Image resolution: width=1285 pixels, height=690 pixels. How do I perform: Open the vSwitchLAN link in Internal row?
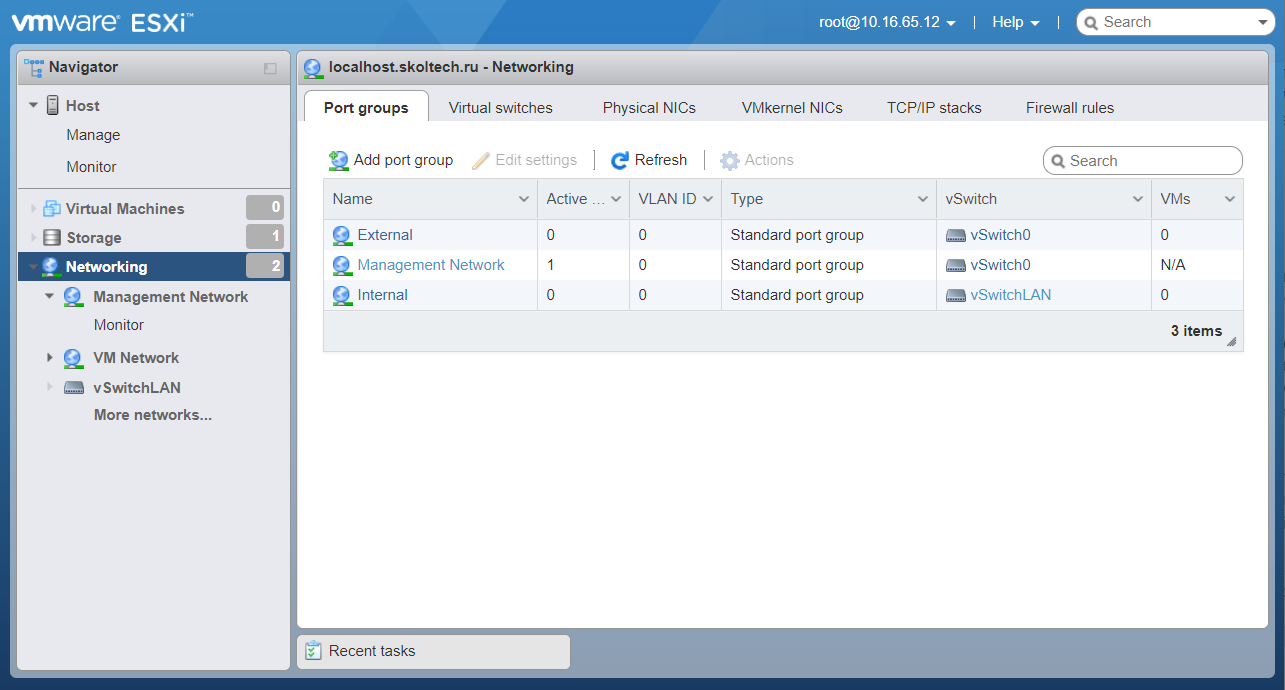pyautogui.click(x=1011, y=295)
